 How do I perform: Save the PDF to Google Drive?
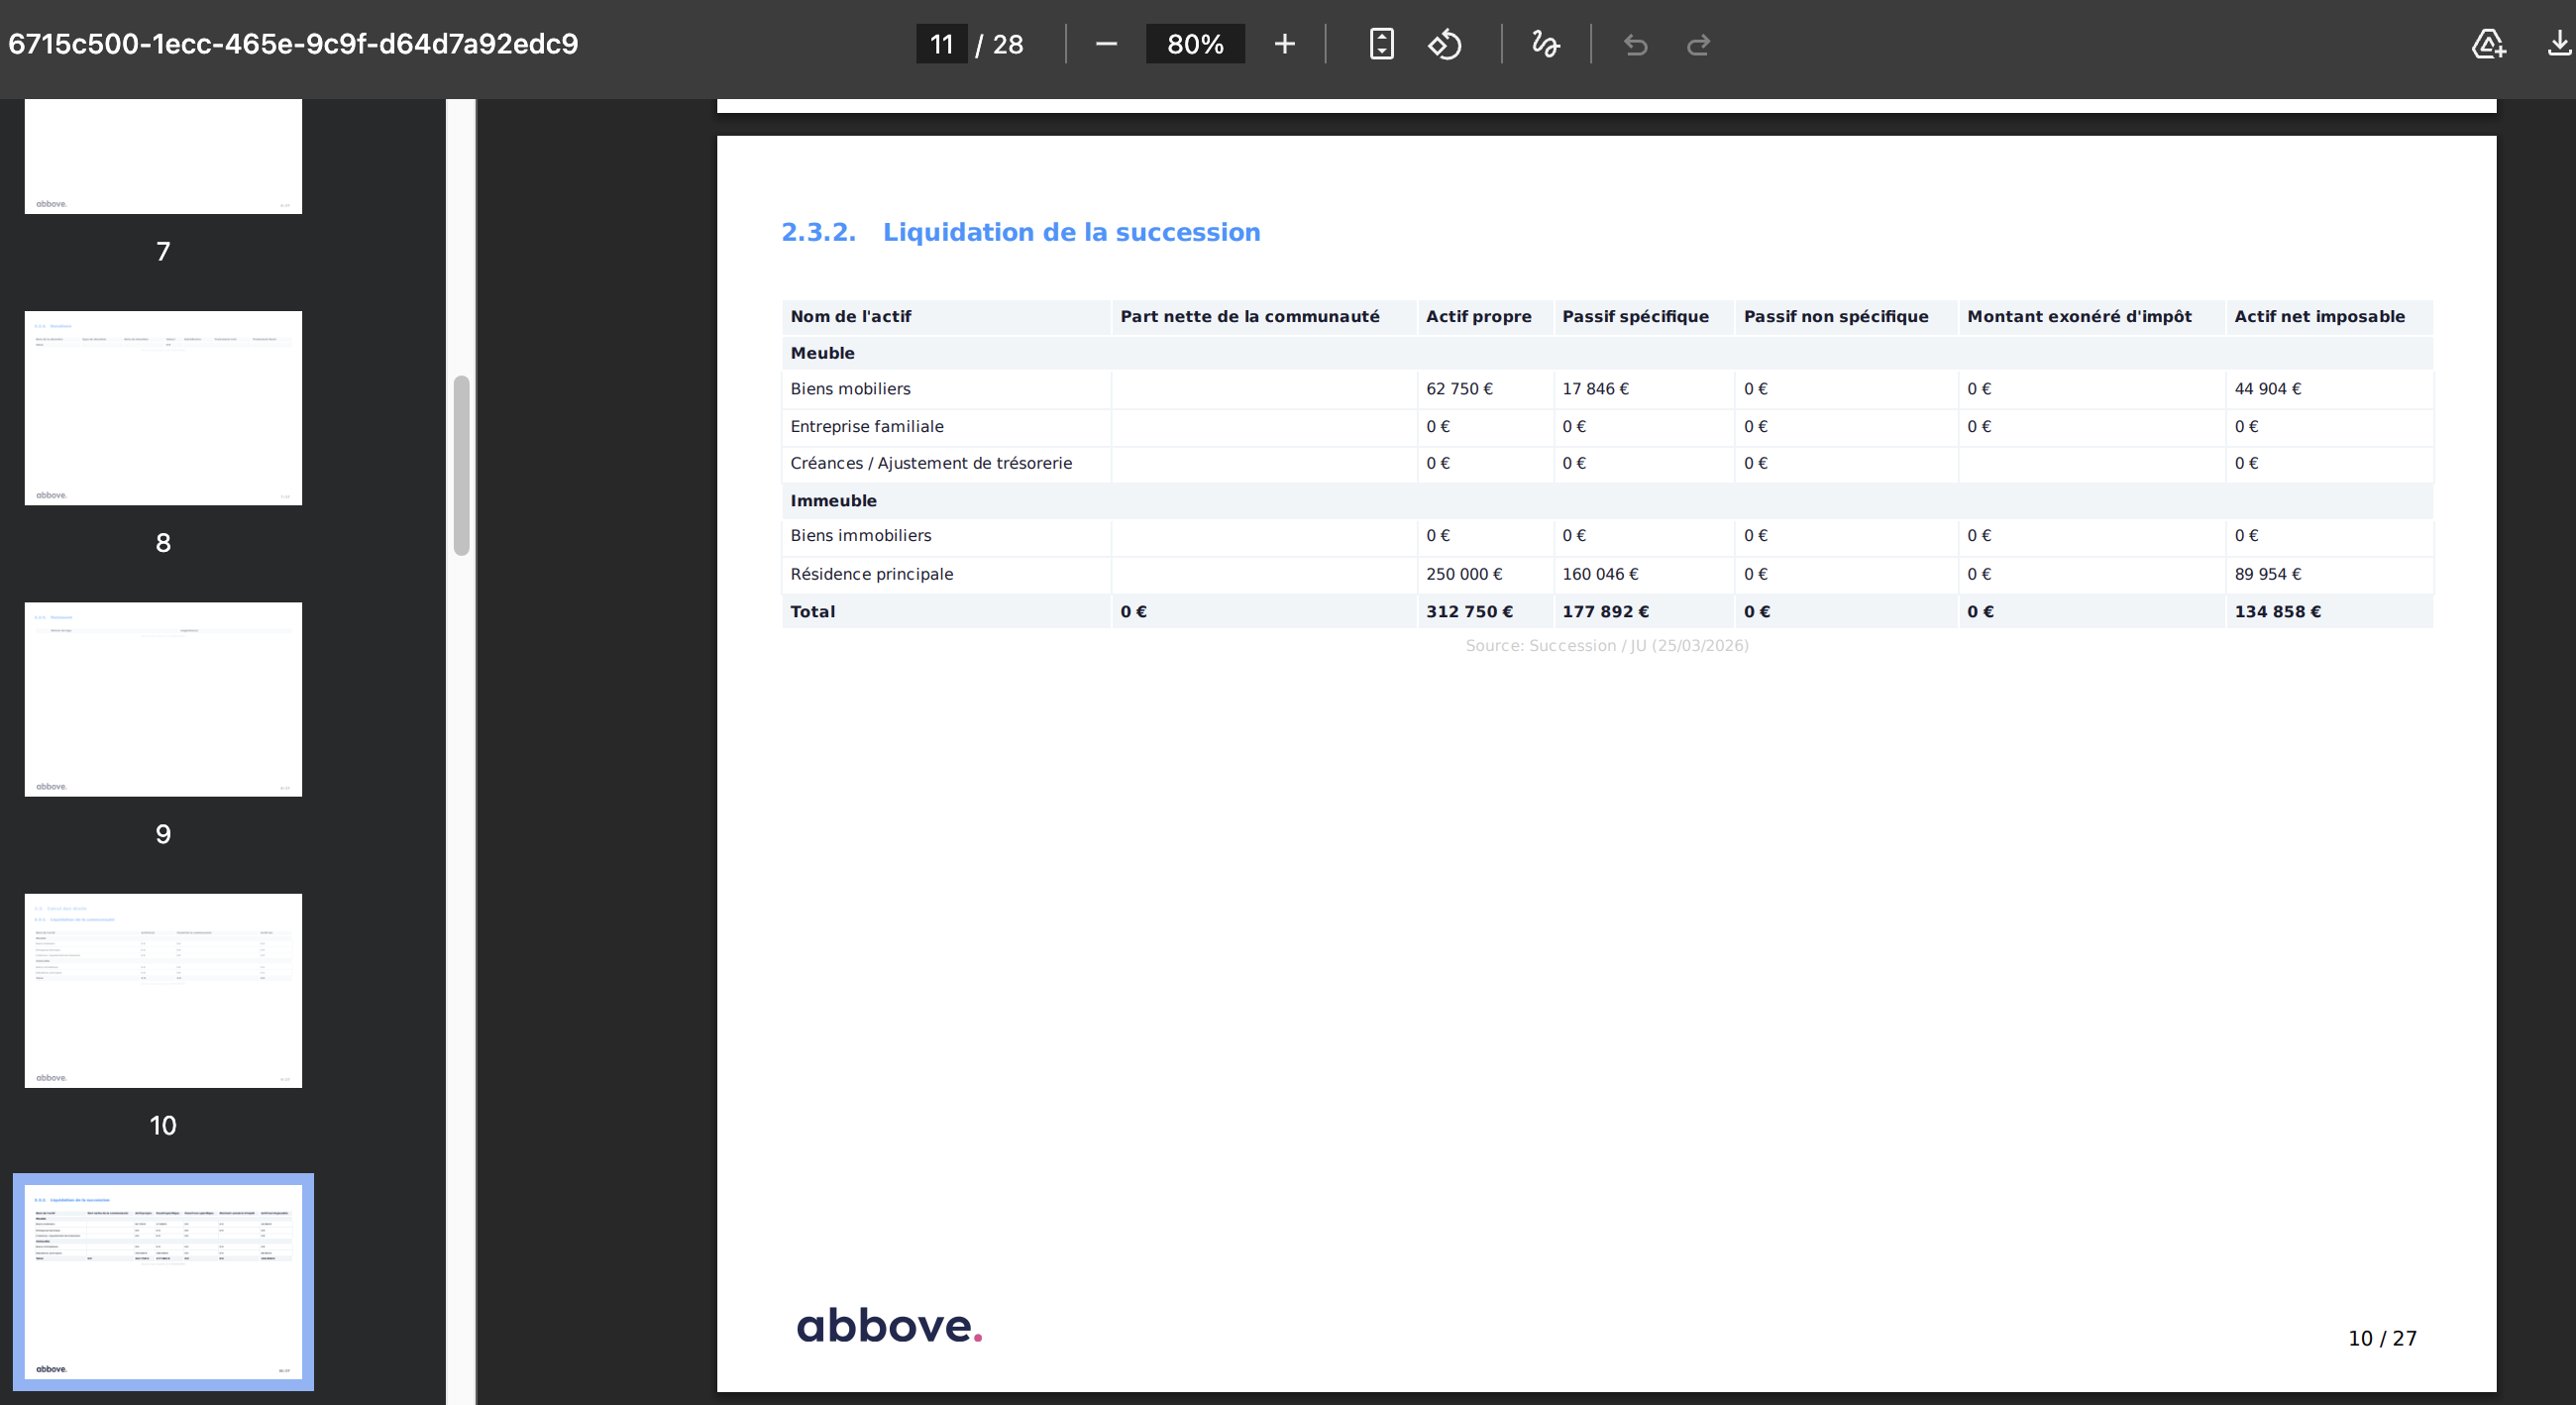click(2488, 44)
